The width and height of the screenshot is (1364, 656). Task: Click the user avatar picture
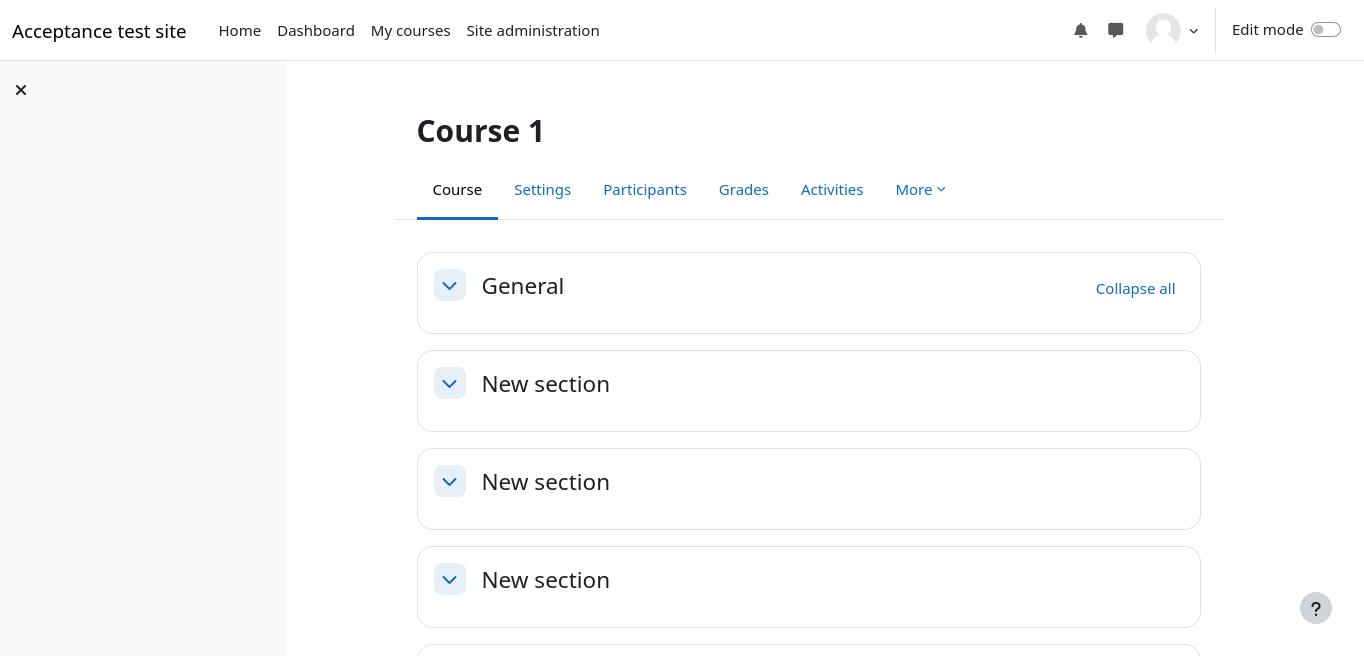[1163, 30]
